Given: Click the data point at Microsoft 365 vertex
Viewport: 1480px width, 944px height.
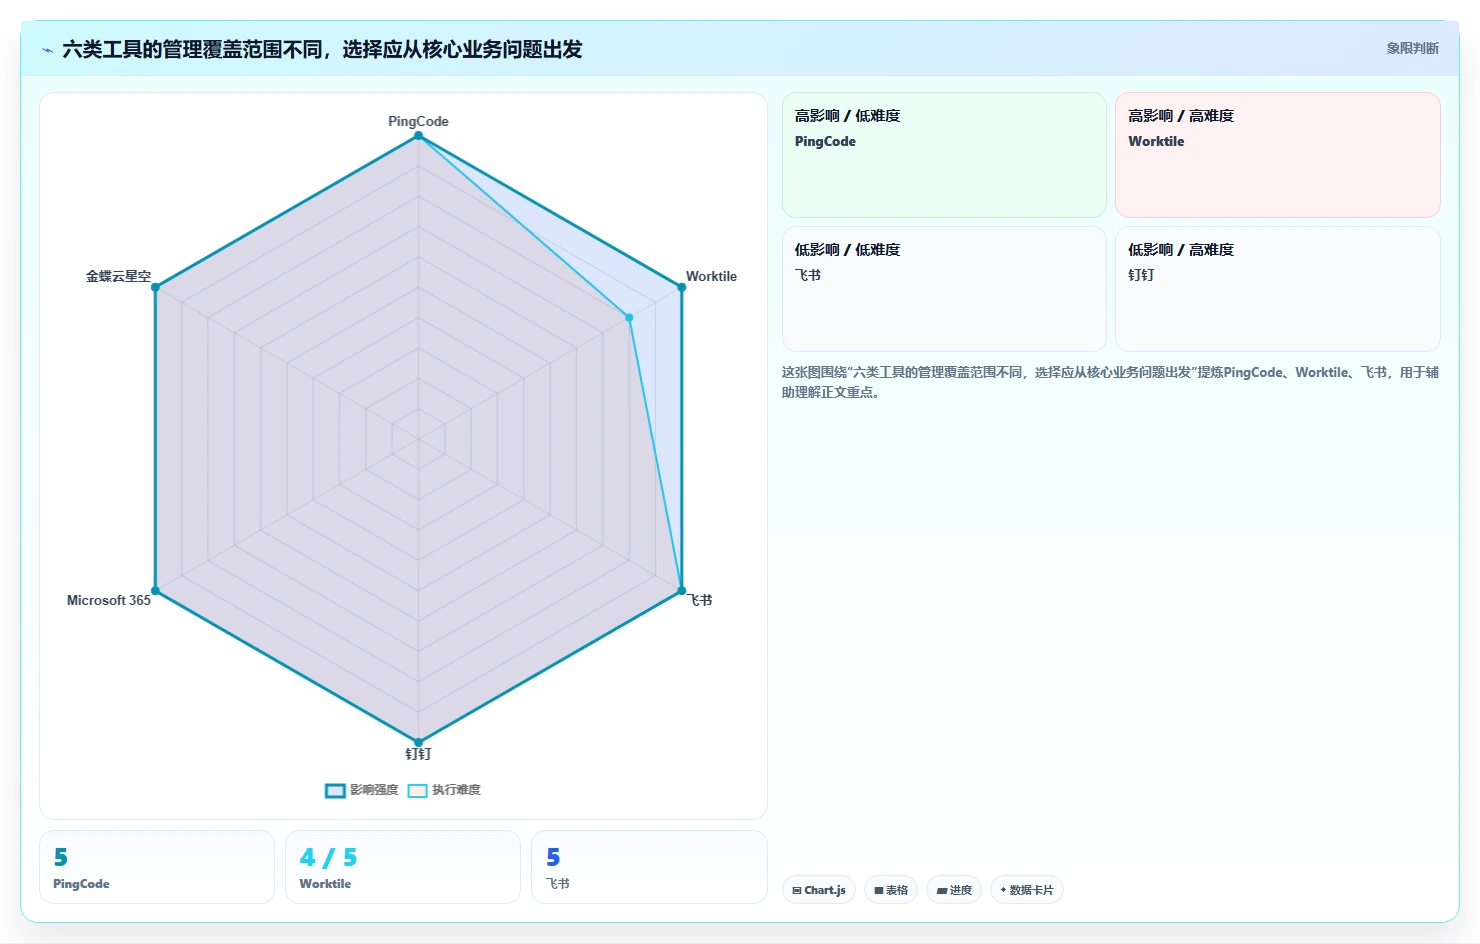Looking at the screenshot, I should click(155, 591).
